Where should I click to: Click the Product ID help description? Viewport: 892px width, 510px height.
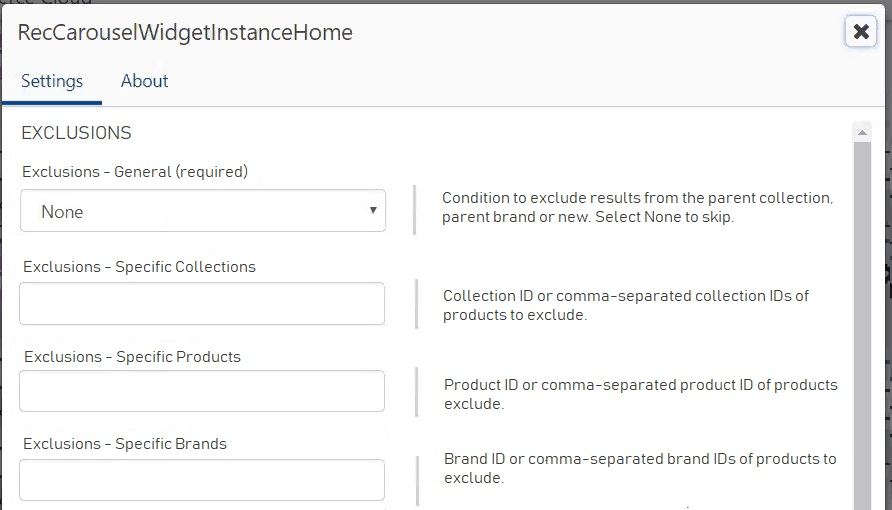click(640, 394)
